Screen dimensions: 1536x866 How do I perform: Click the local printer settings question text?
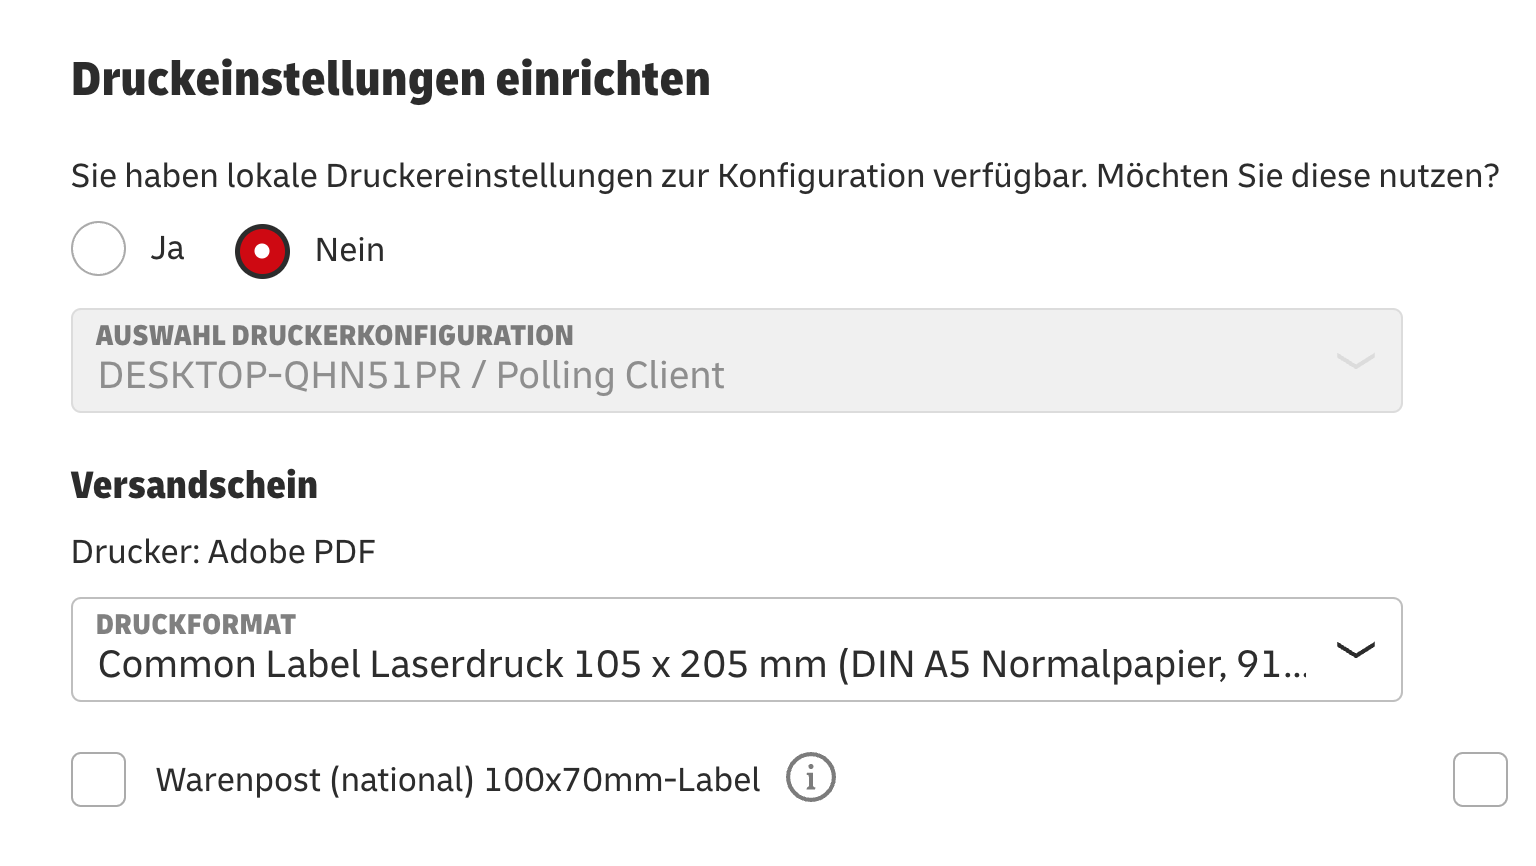click(784, 176)
